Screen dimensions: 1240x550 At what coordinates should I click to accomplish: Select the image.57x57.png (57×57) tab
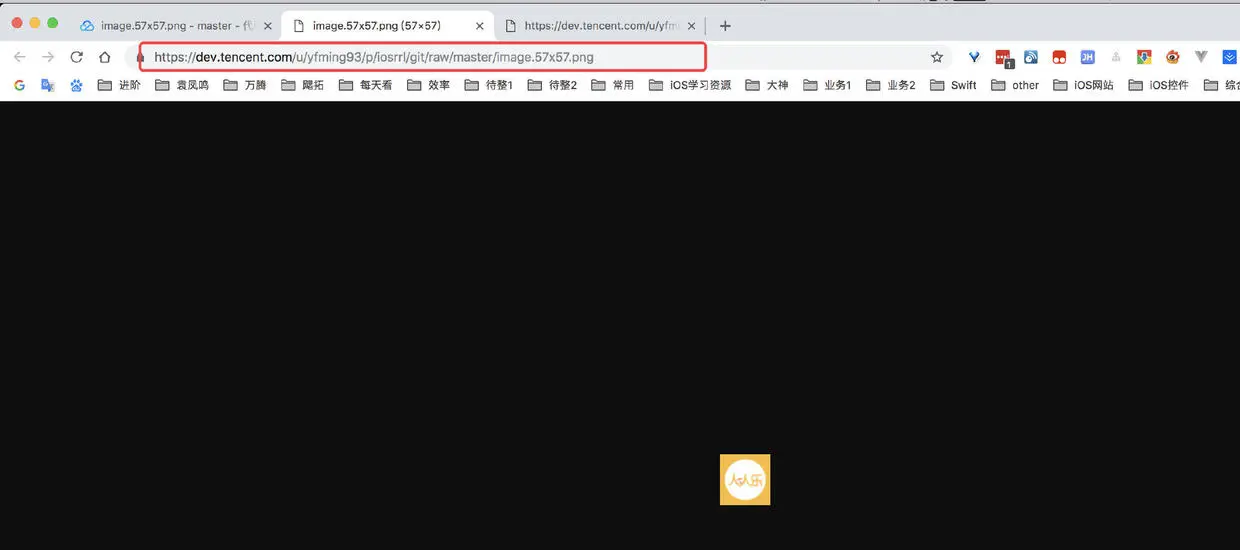387,26
